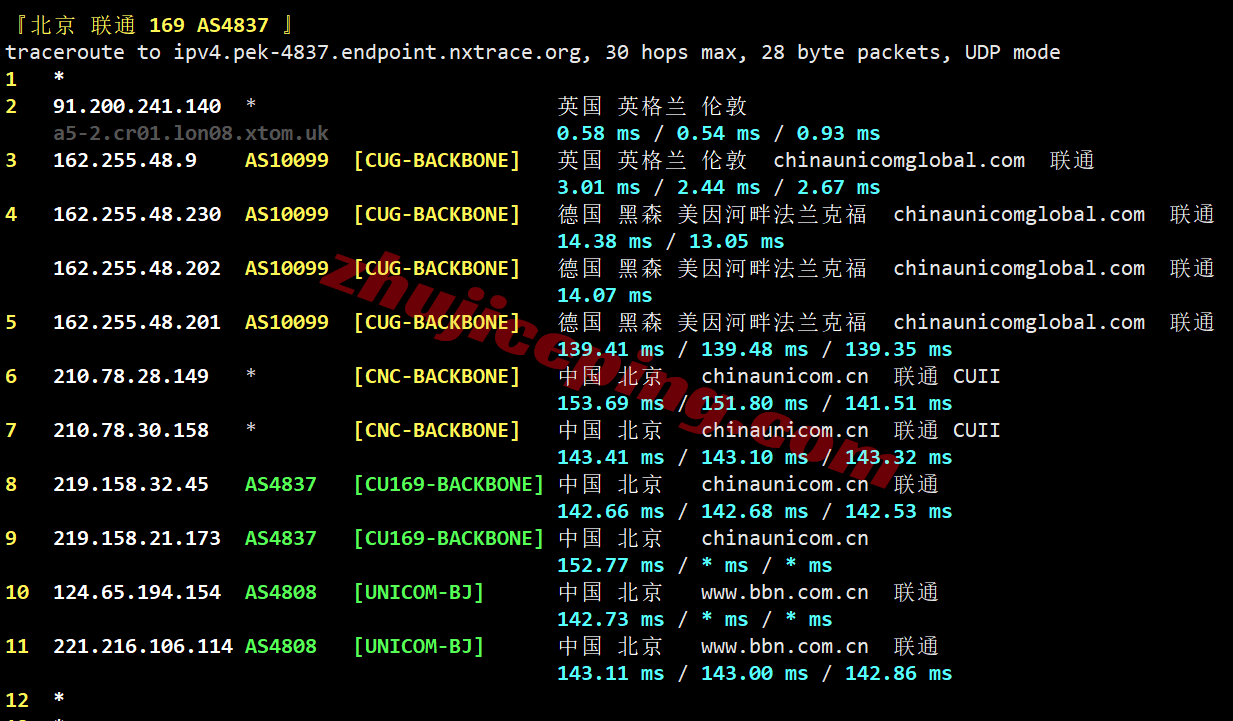Click chinaunicomglobal.com on the 162.255.48.9 row
This screenshot has width=1233, height=721.
coord(899,160)
